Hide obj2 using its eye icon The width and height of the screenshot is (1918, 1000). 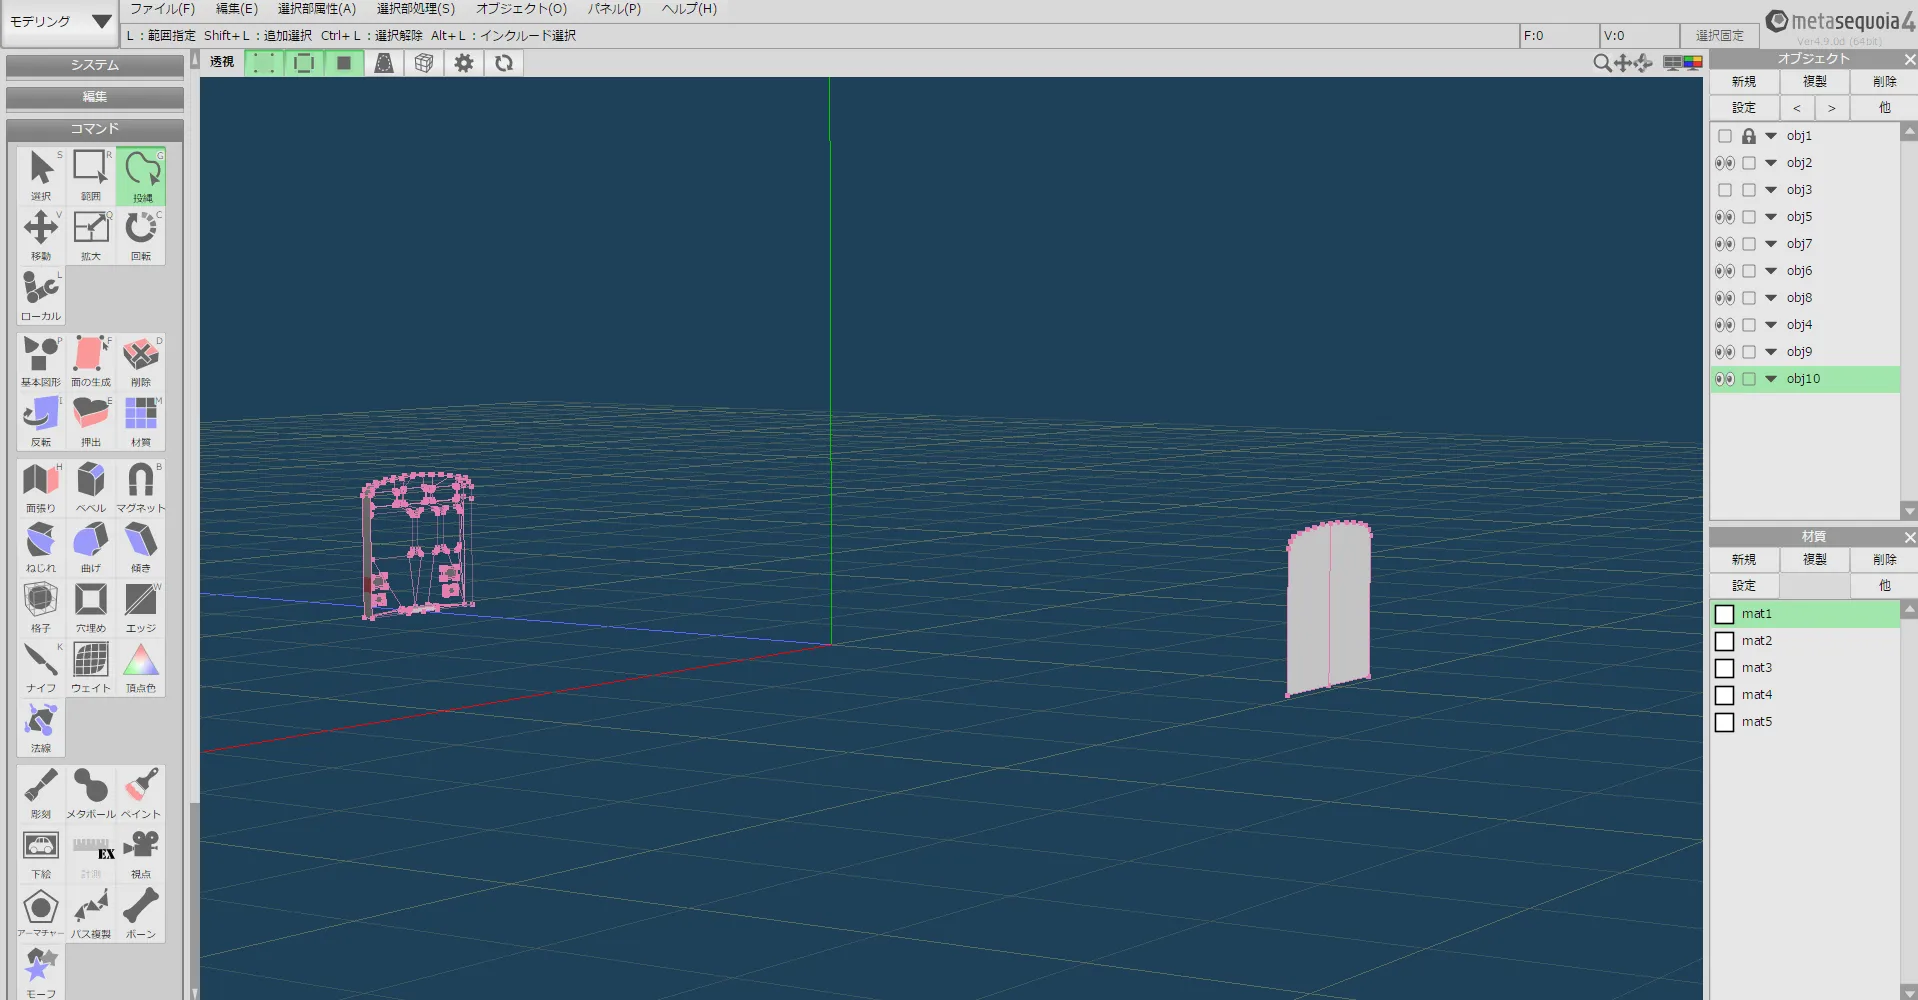1725,163
